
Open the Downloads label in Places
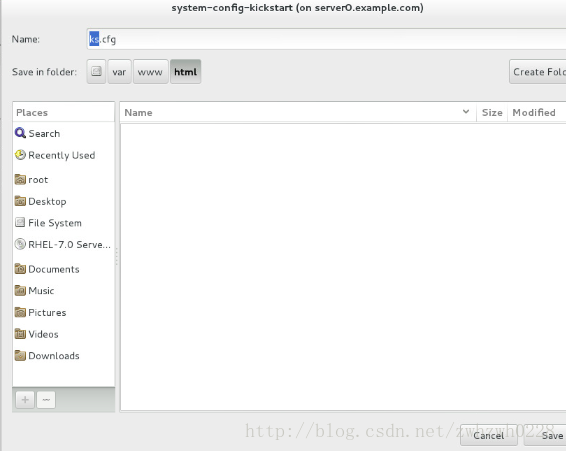[54, 356]
